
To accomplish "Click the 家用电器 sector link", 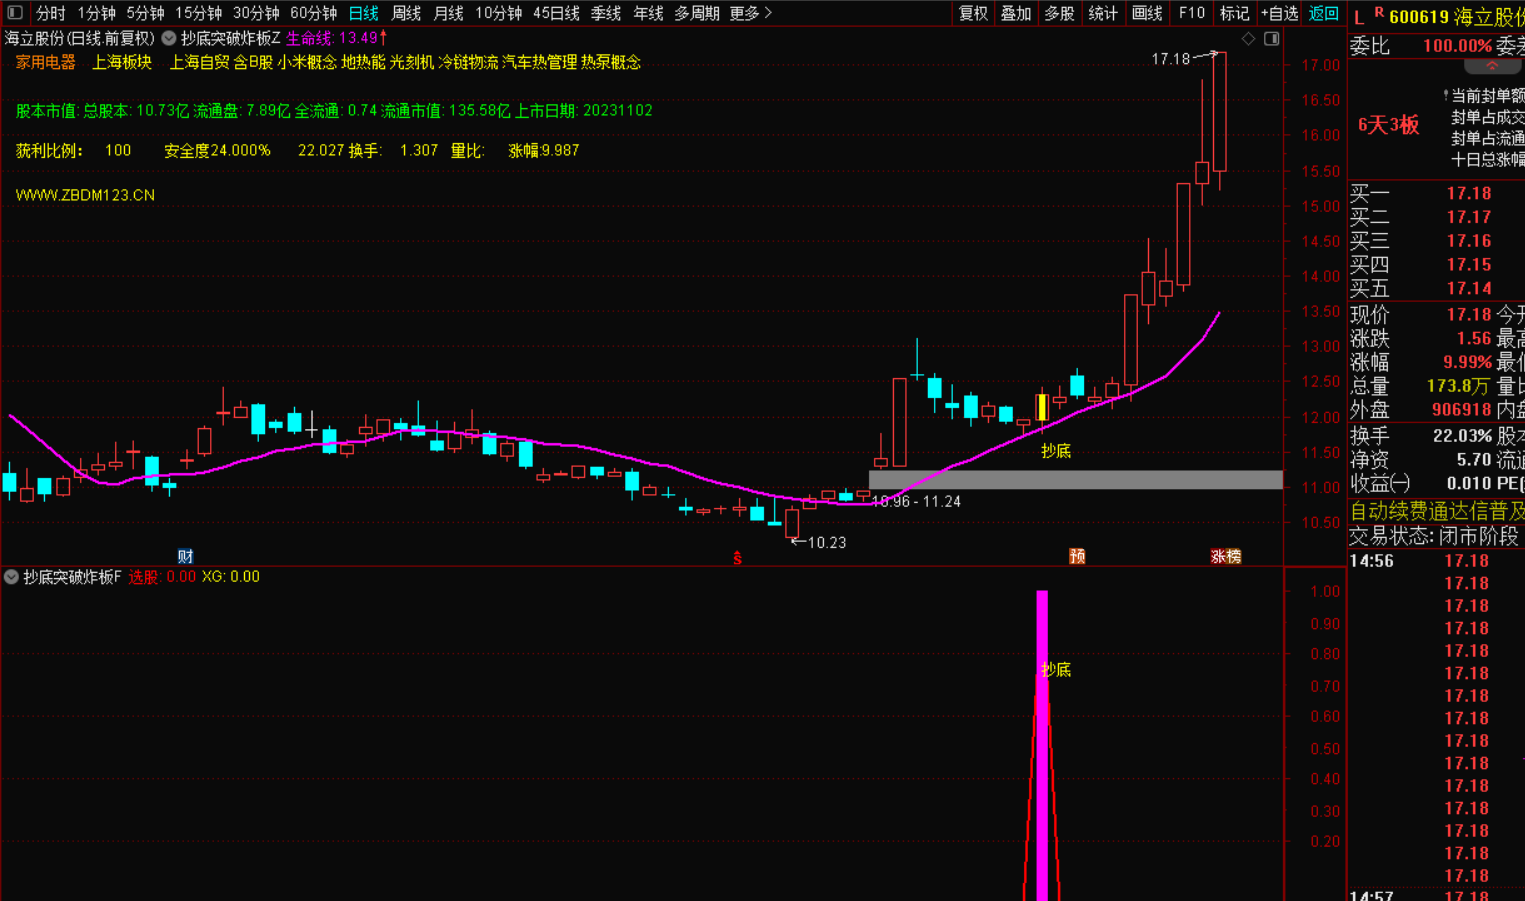I will point(46,62).
